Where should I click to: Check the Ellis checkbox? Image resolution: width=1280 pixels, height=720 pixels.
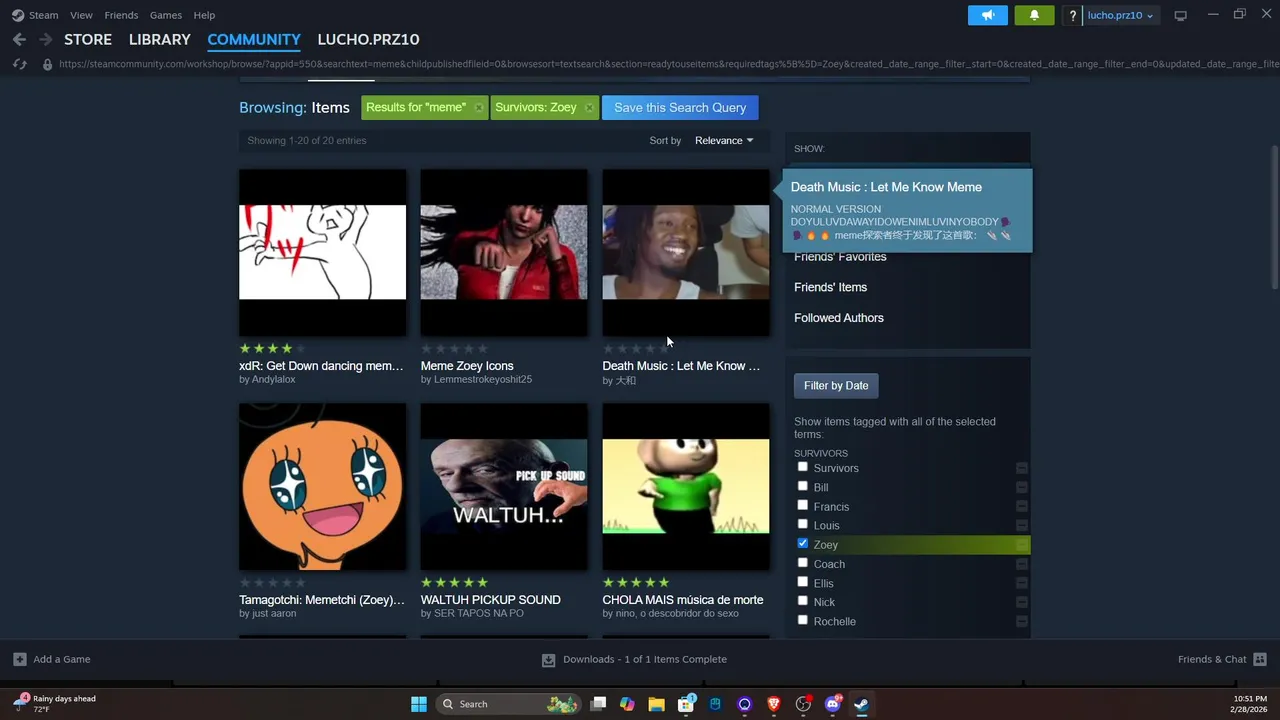tap(802, 582)
